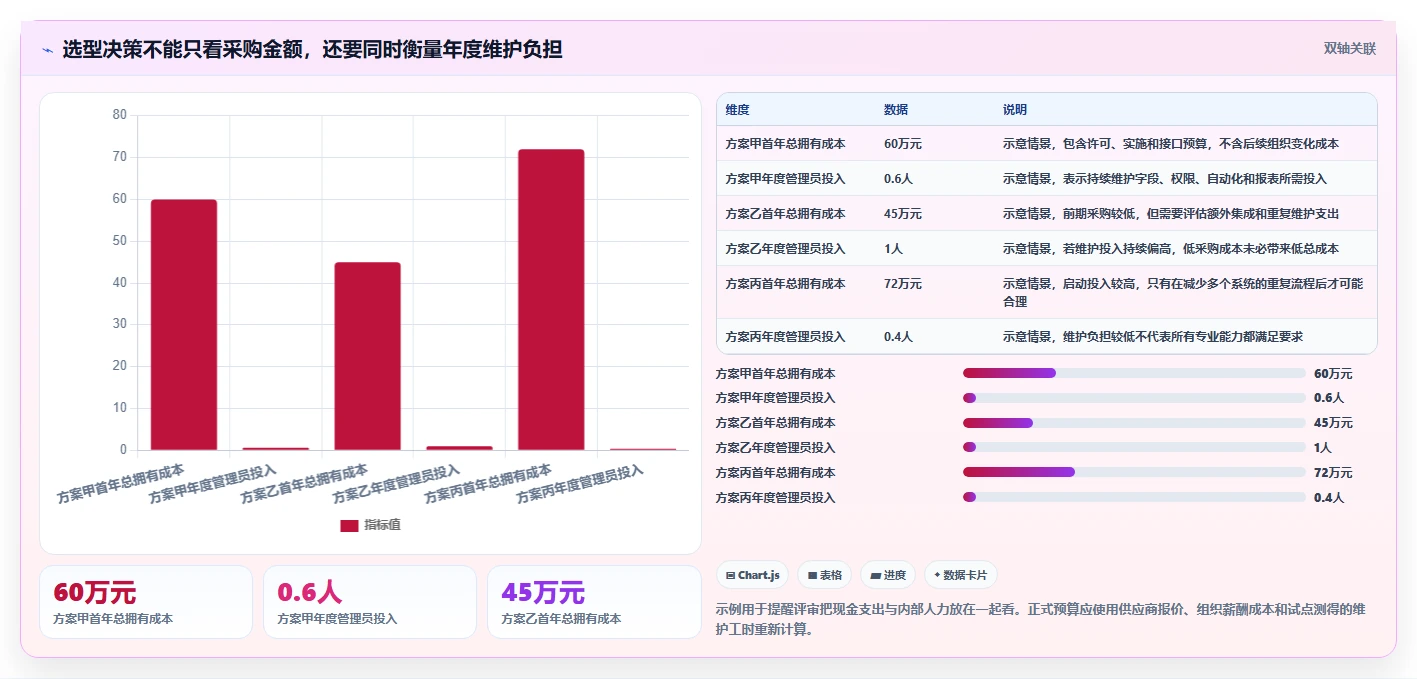Open the 45万元 方案乙首年总拥有成本 data card
This screenshot has height=679, width=1417.
pos(594,602)
